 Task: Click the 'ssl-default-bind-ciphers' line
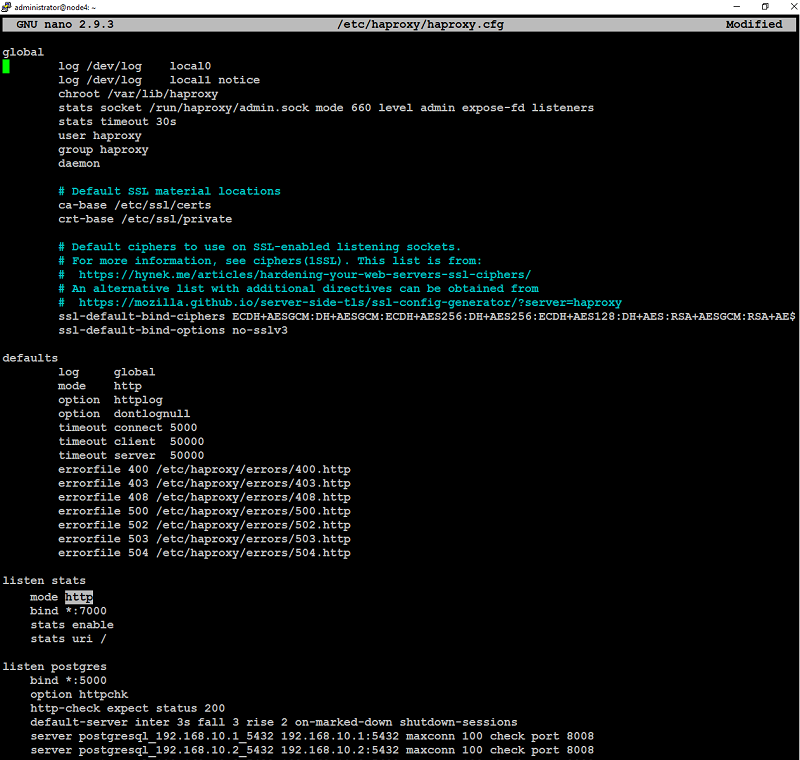[427, 316]
